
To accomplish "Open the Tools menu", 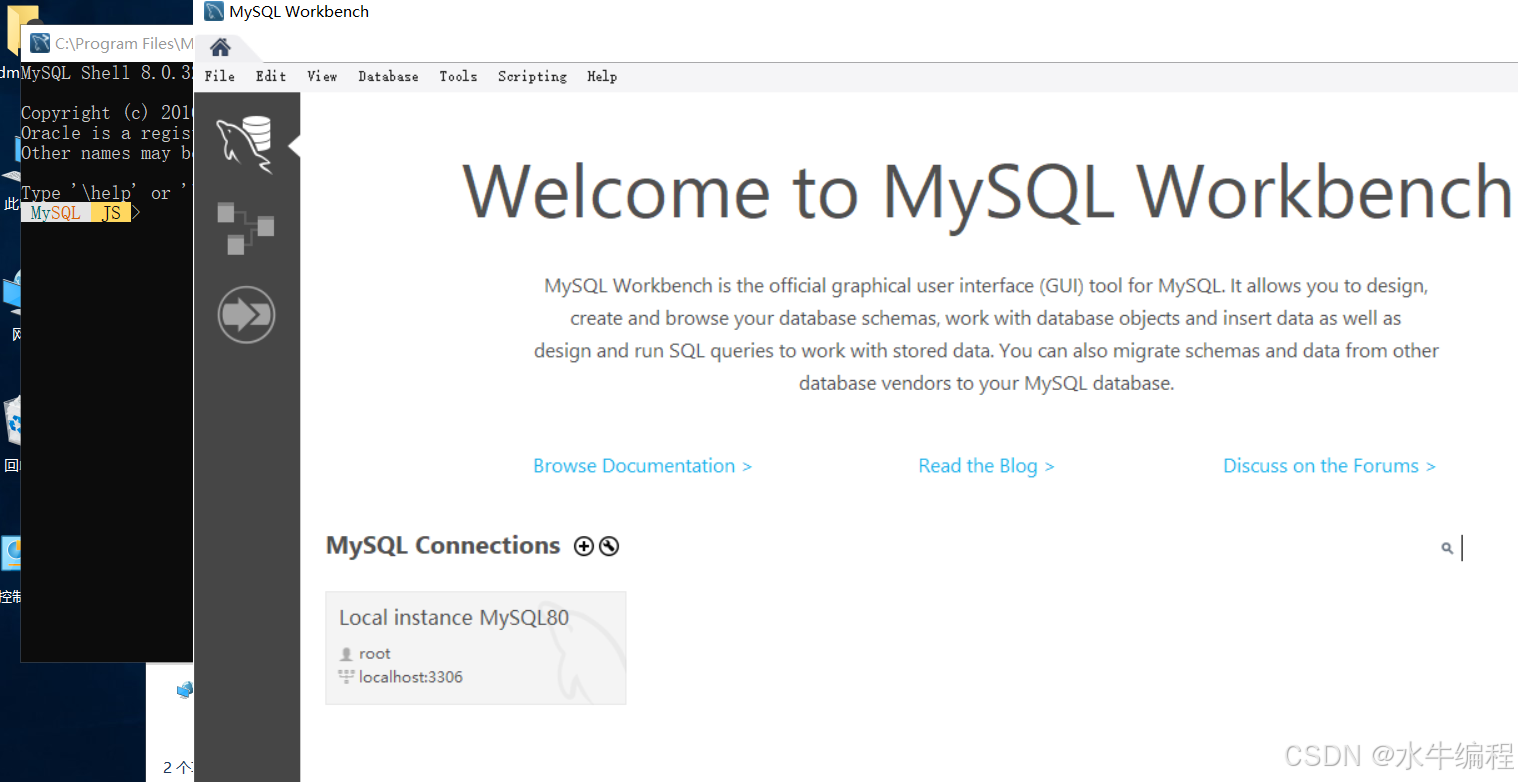I will pyautogui.click(x=458, y=76).
